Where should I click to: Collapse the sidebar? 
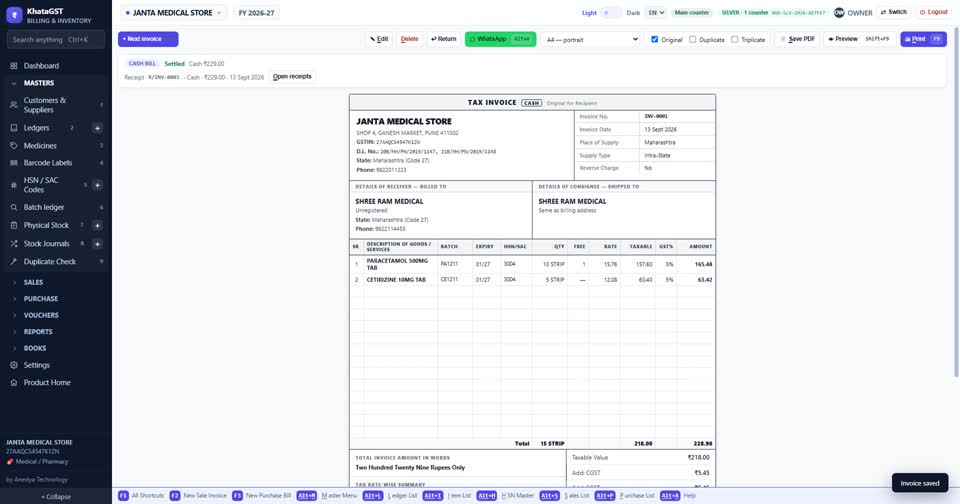(56, 497)
